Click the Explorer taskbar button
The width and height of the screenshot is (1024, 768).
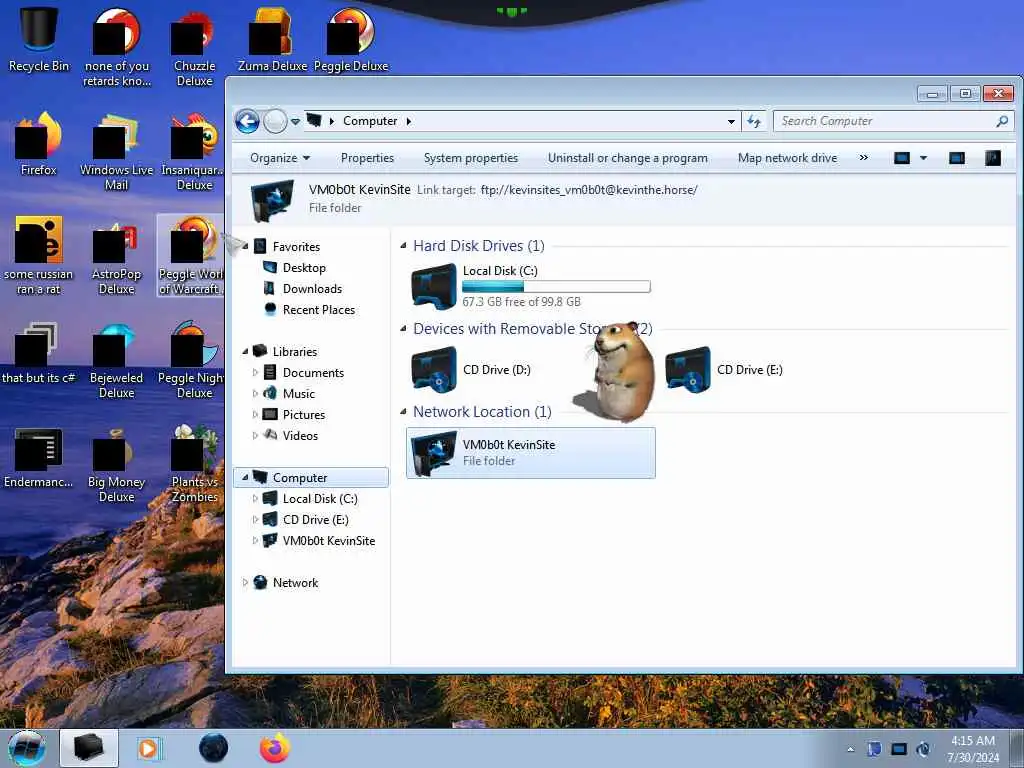89,748
